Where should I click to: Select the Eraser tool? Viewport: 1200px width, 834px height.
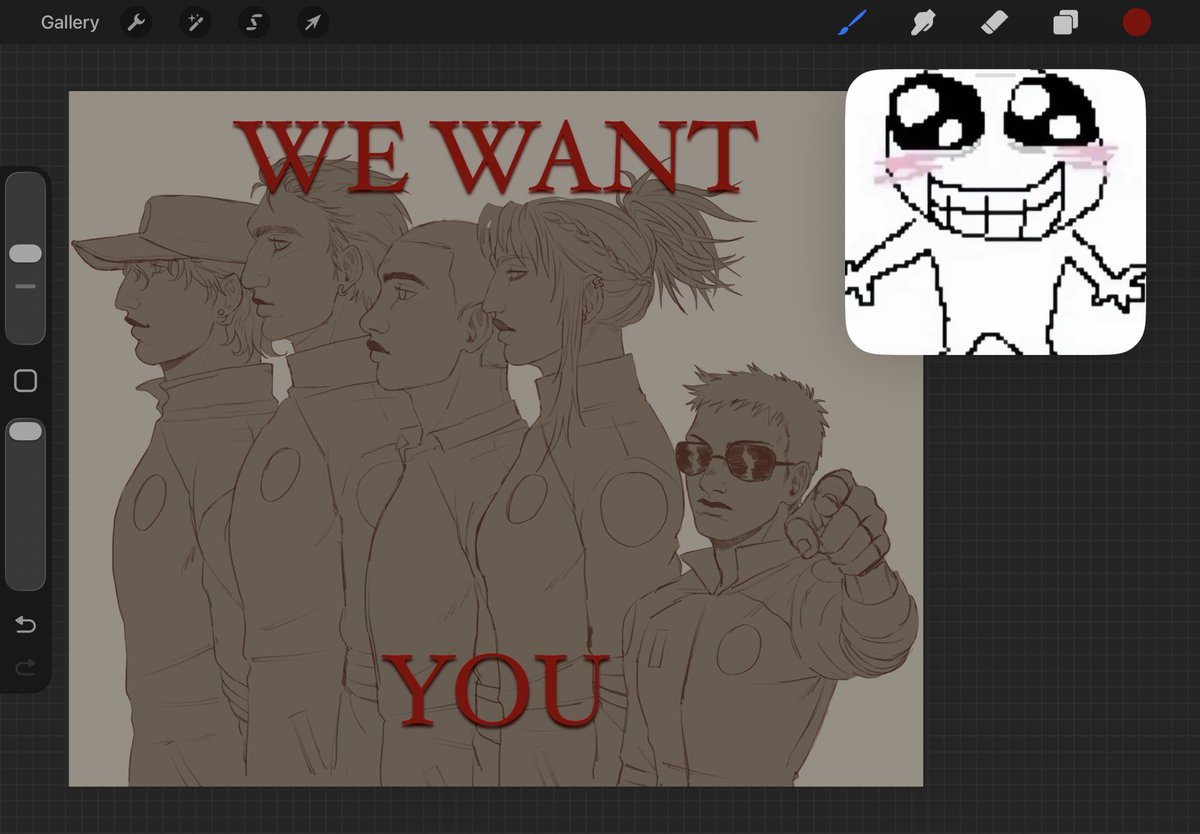coord(994,22)
